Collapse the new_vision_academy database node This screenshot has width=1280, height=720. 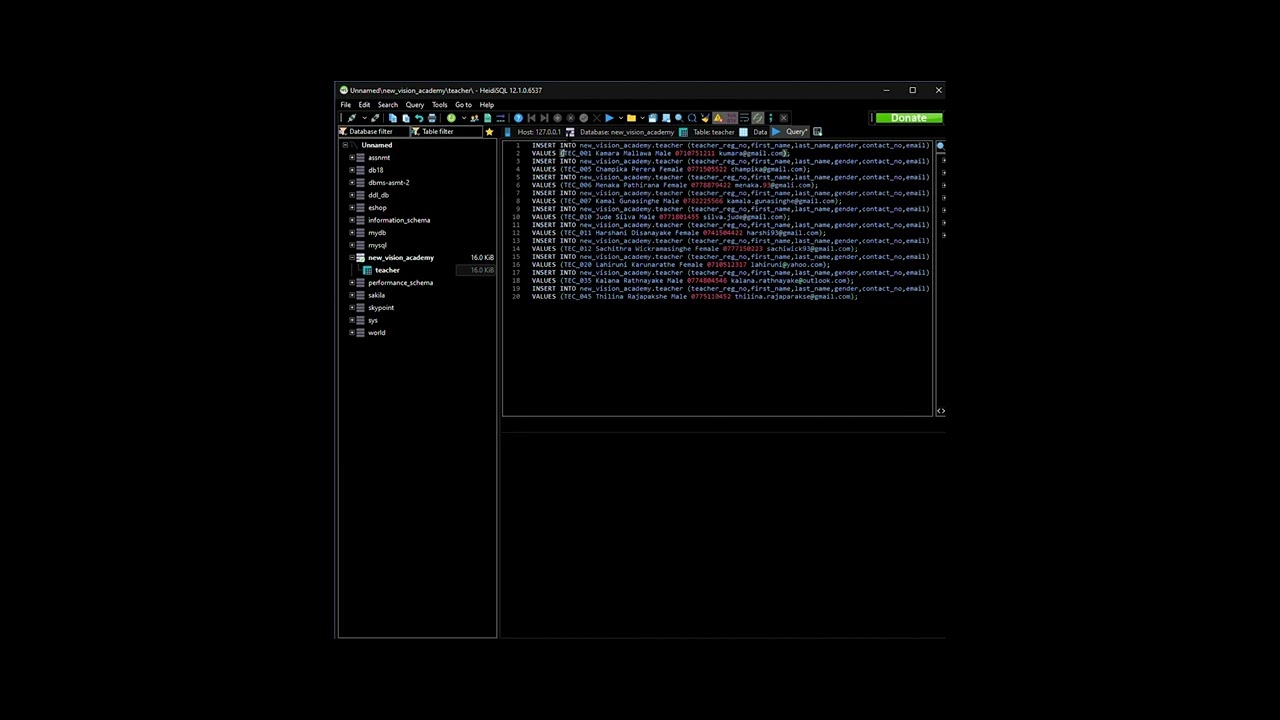click(352, 258)
